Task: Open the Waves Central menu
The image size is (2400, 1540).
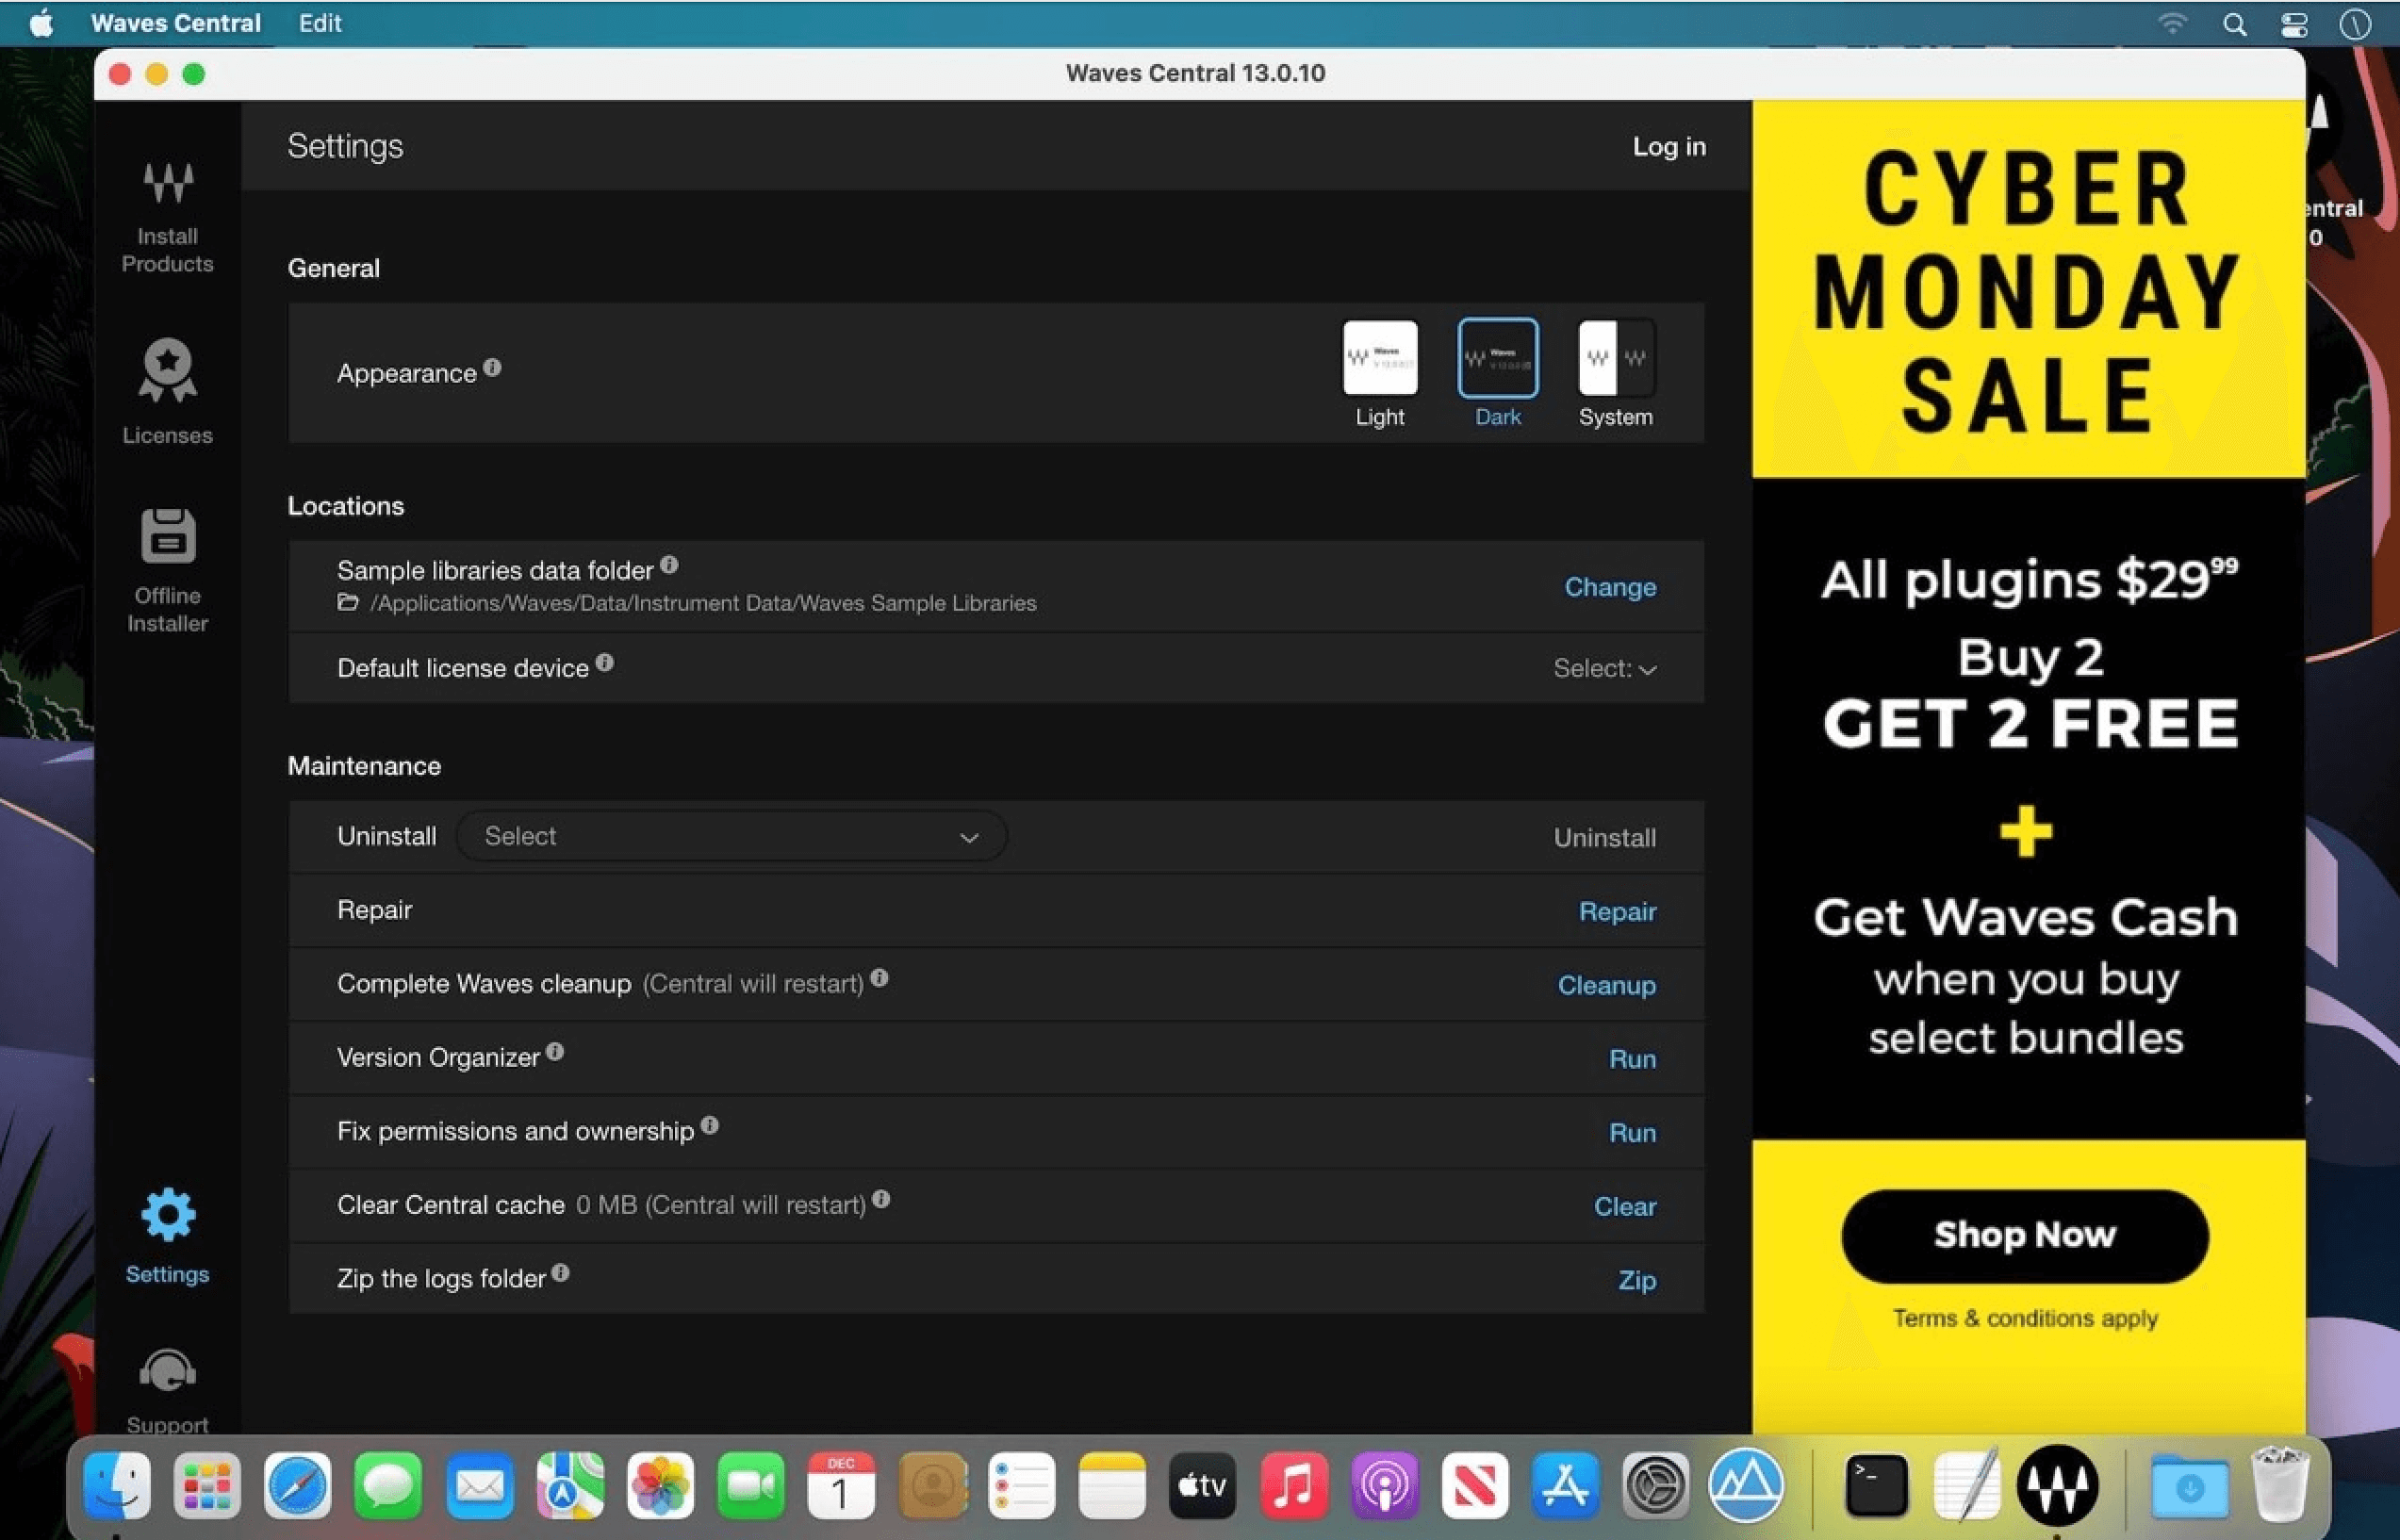Action: (176, 23)
